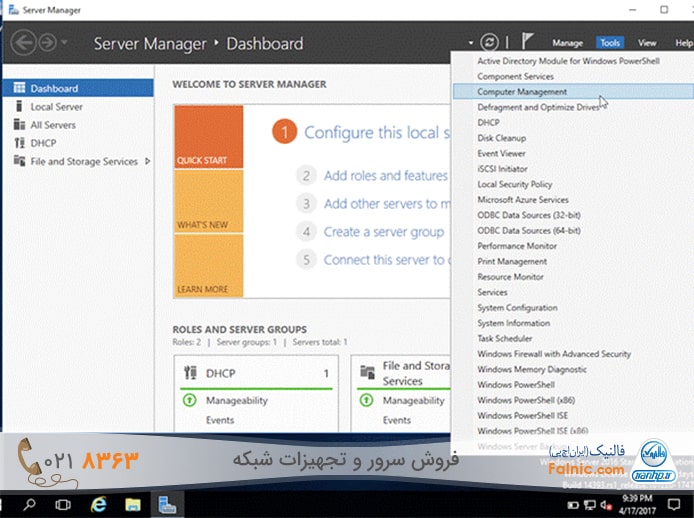Click the refresh icon in header
This screenshot has width=694, height=518.
tap(488, 43)
